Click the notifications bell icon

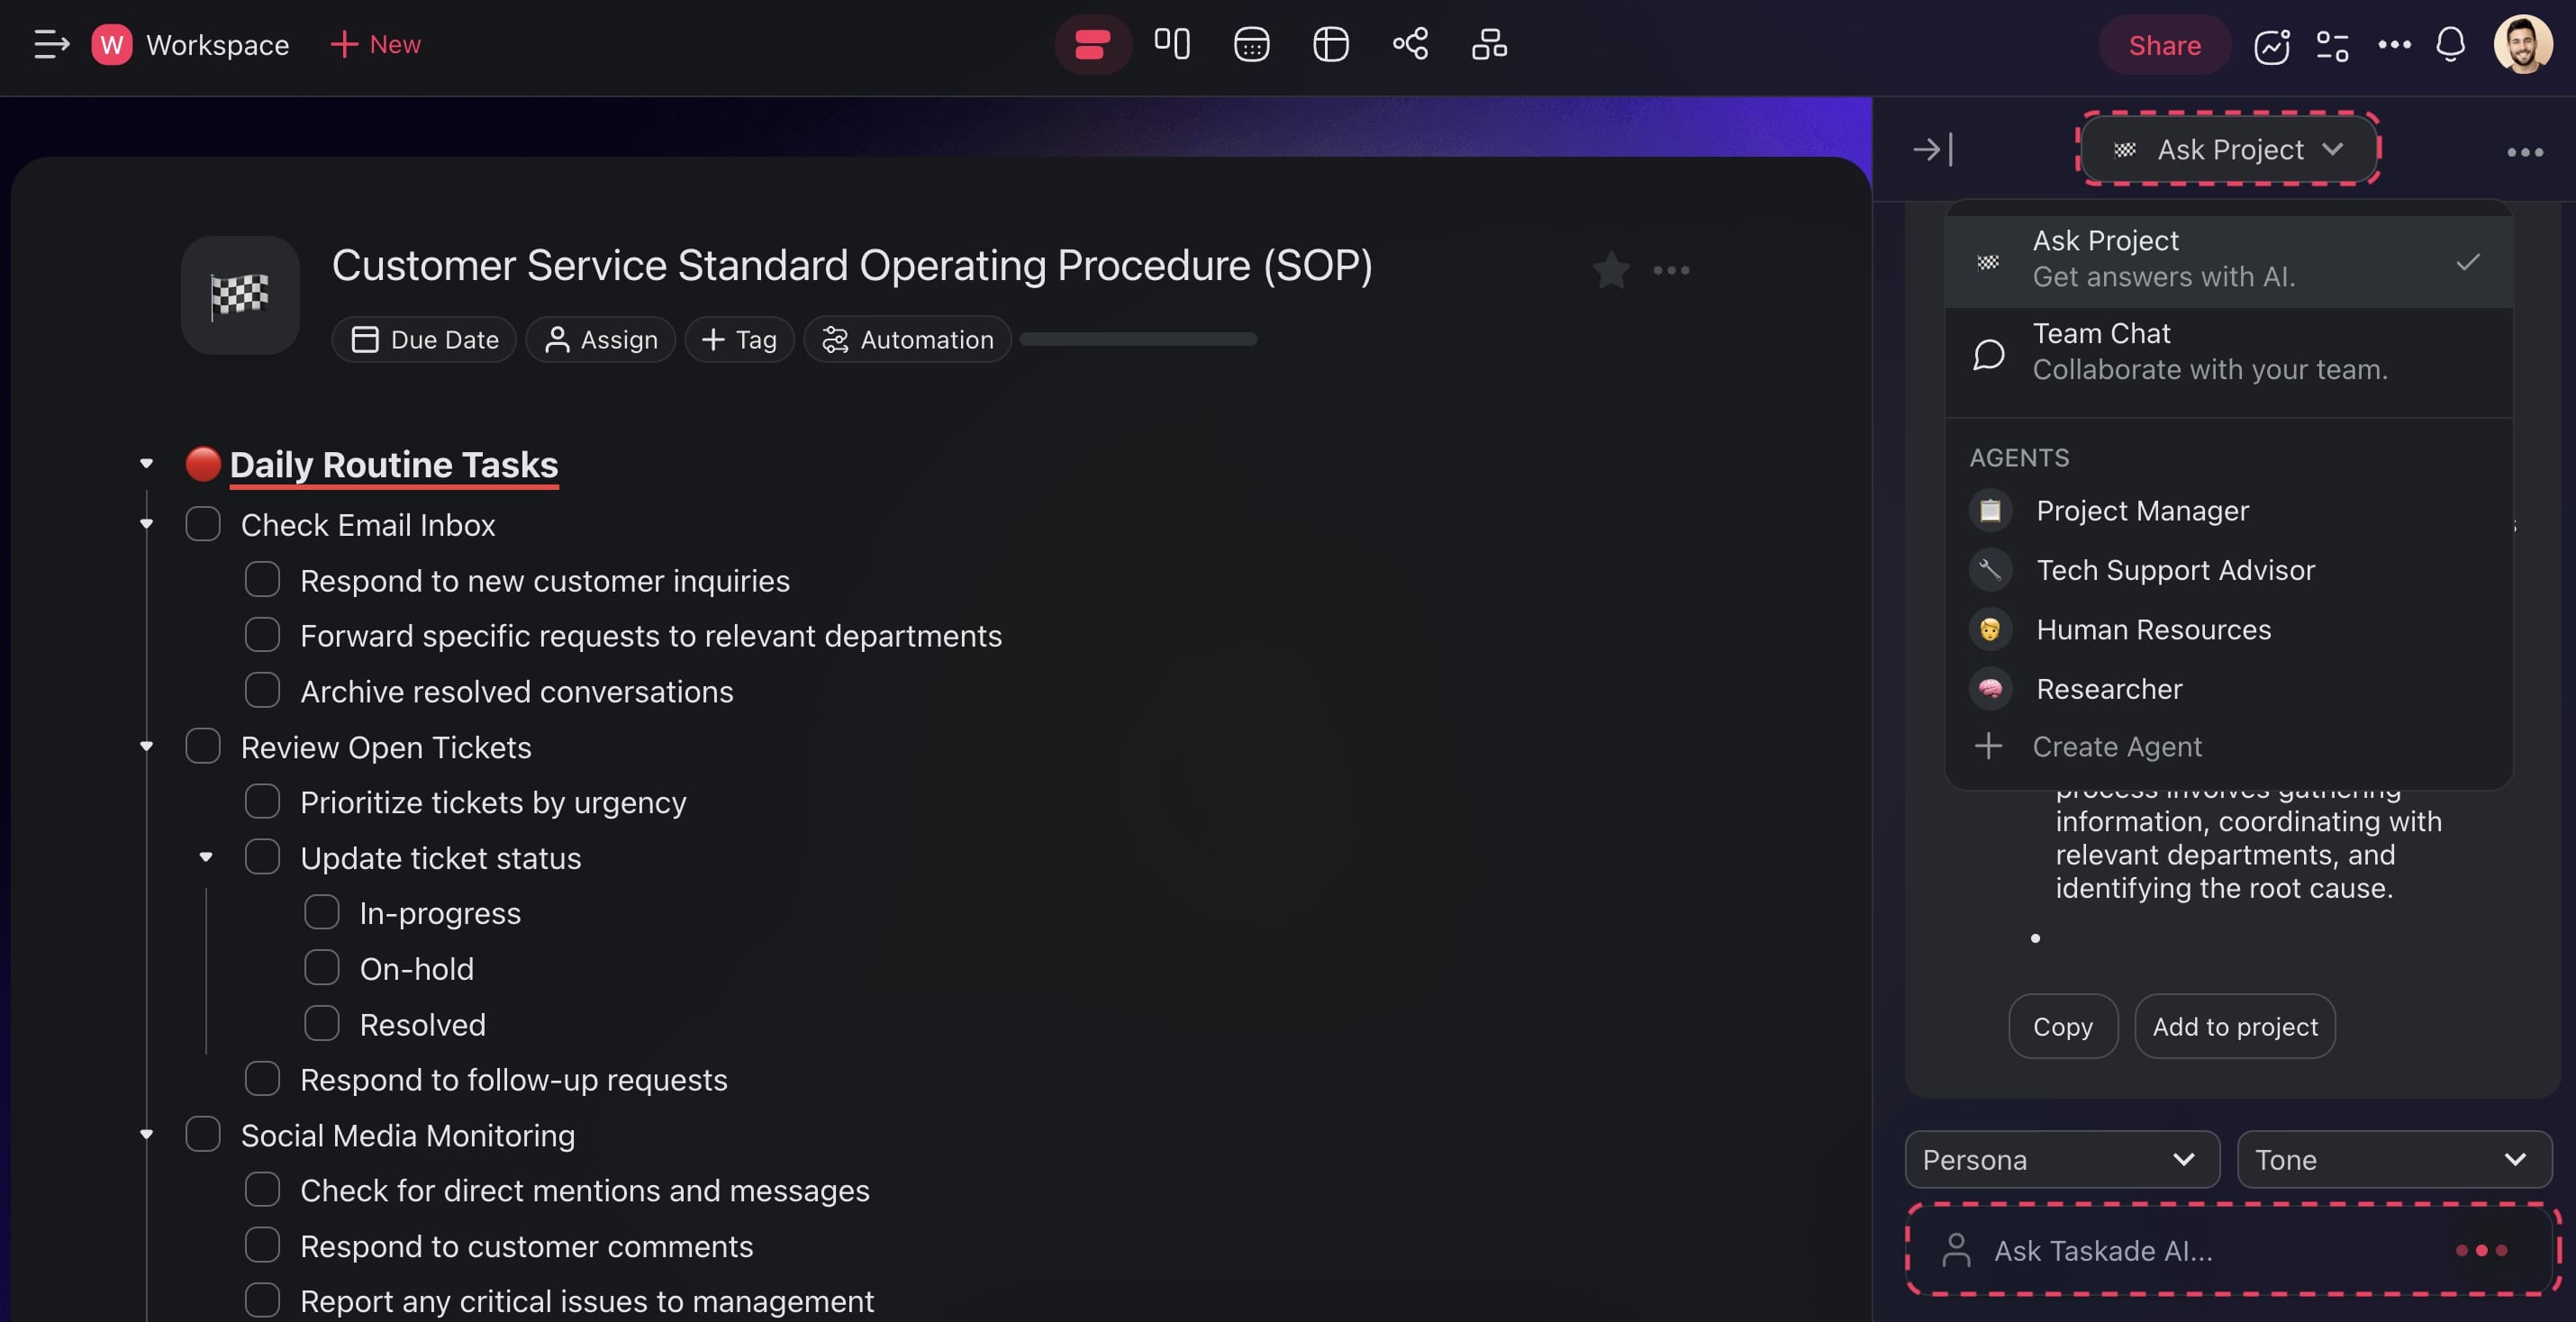[x=2450, y=45]
